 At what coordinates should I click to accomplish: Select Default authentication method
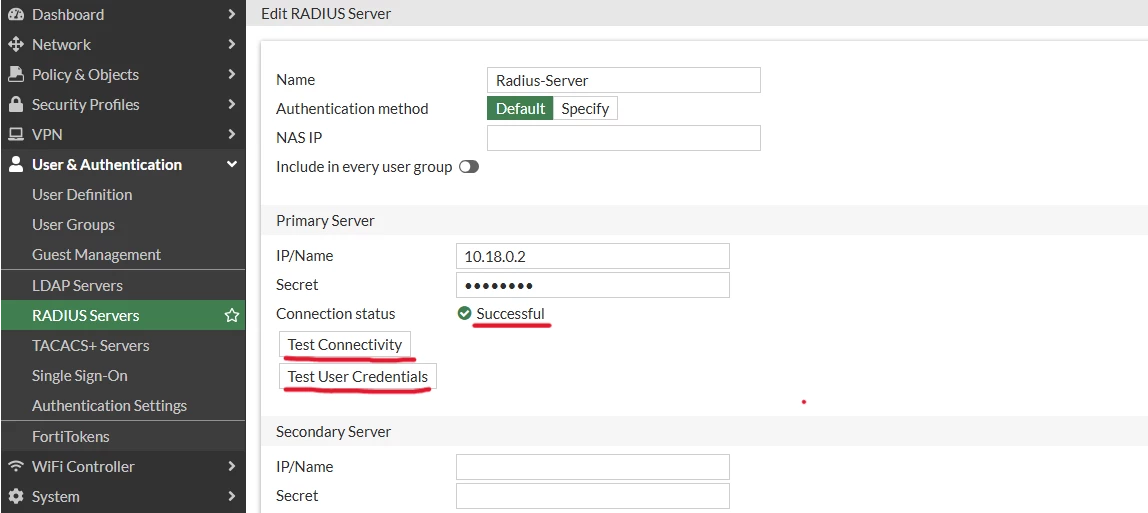tap(520, 109)
